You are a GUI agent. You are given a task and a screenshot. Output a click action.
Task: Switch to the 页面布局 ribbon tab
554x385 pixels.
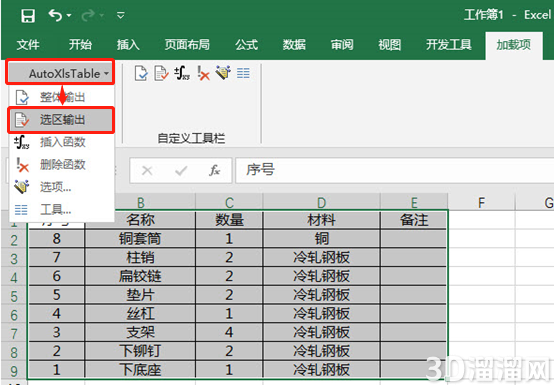(187, 45)
